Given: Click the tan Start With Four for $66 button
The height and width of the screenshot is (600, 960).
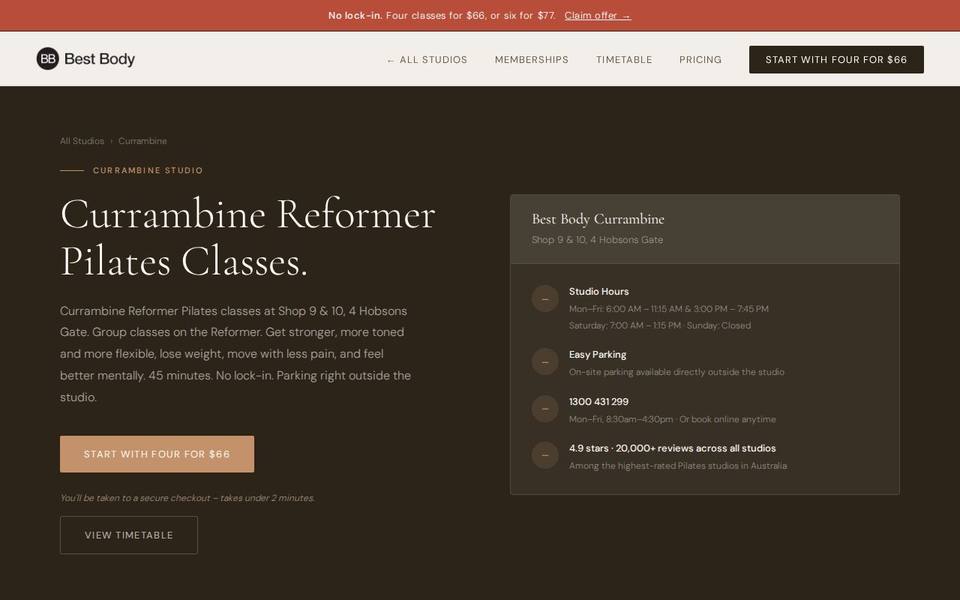Looking at the screenshot, I should pyautogui.click(x=157, y=454).
